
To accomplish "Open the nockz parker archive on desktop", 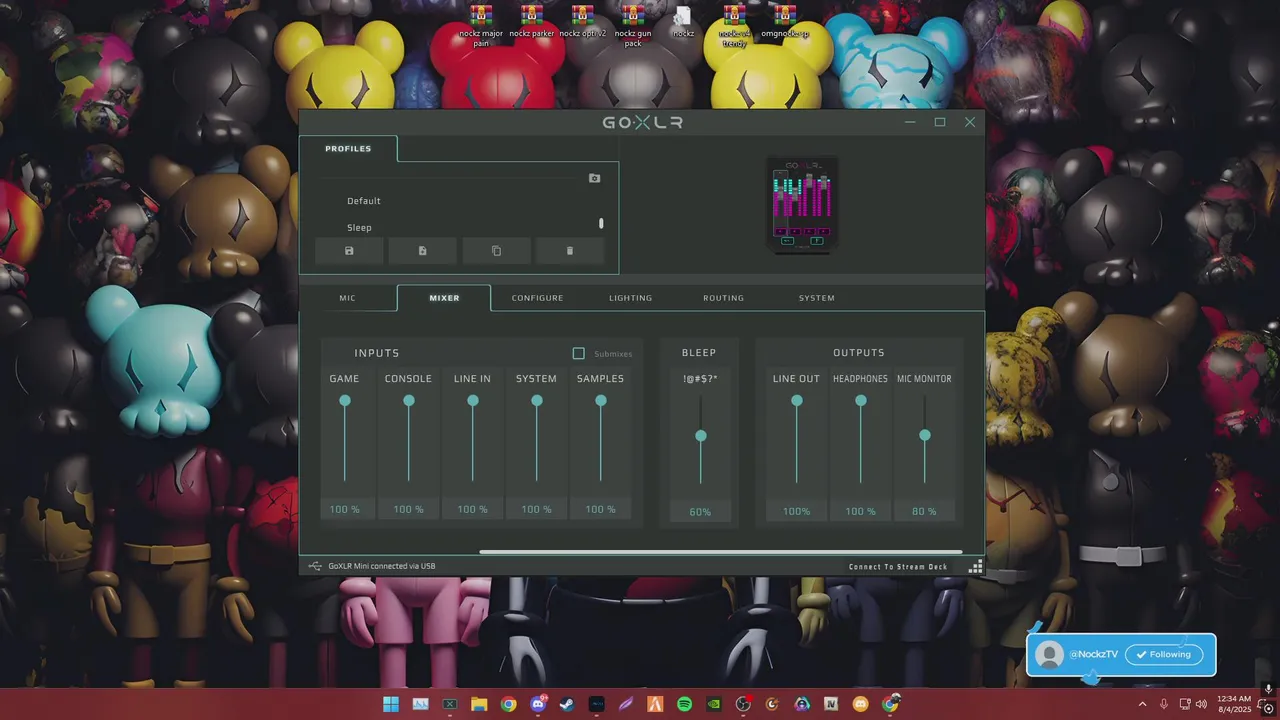I will (x=531, y=22).
